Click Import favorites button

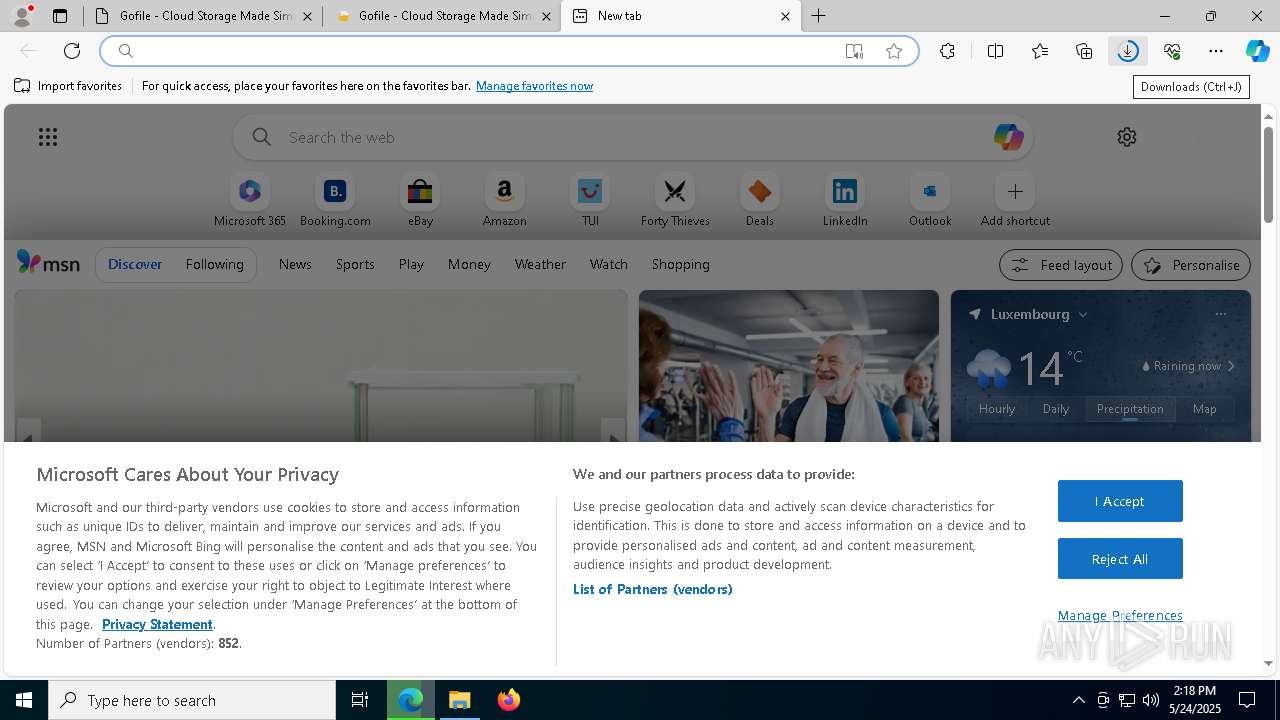pos(68,86)
